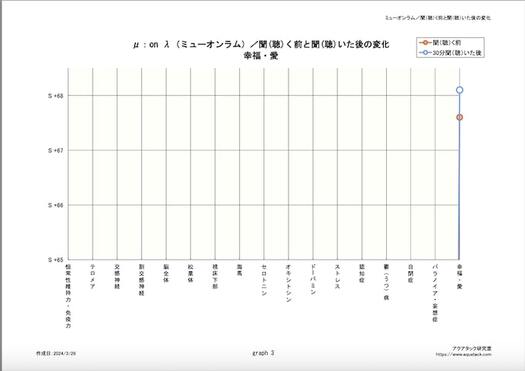Image resolution: width=525 pixels, height=371 pixels.
Task: Select the orange marker in the chart legend
Action: (425, 43)
